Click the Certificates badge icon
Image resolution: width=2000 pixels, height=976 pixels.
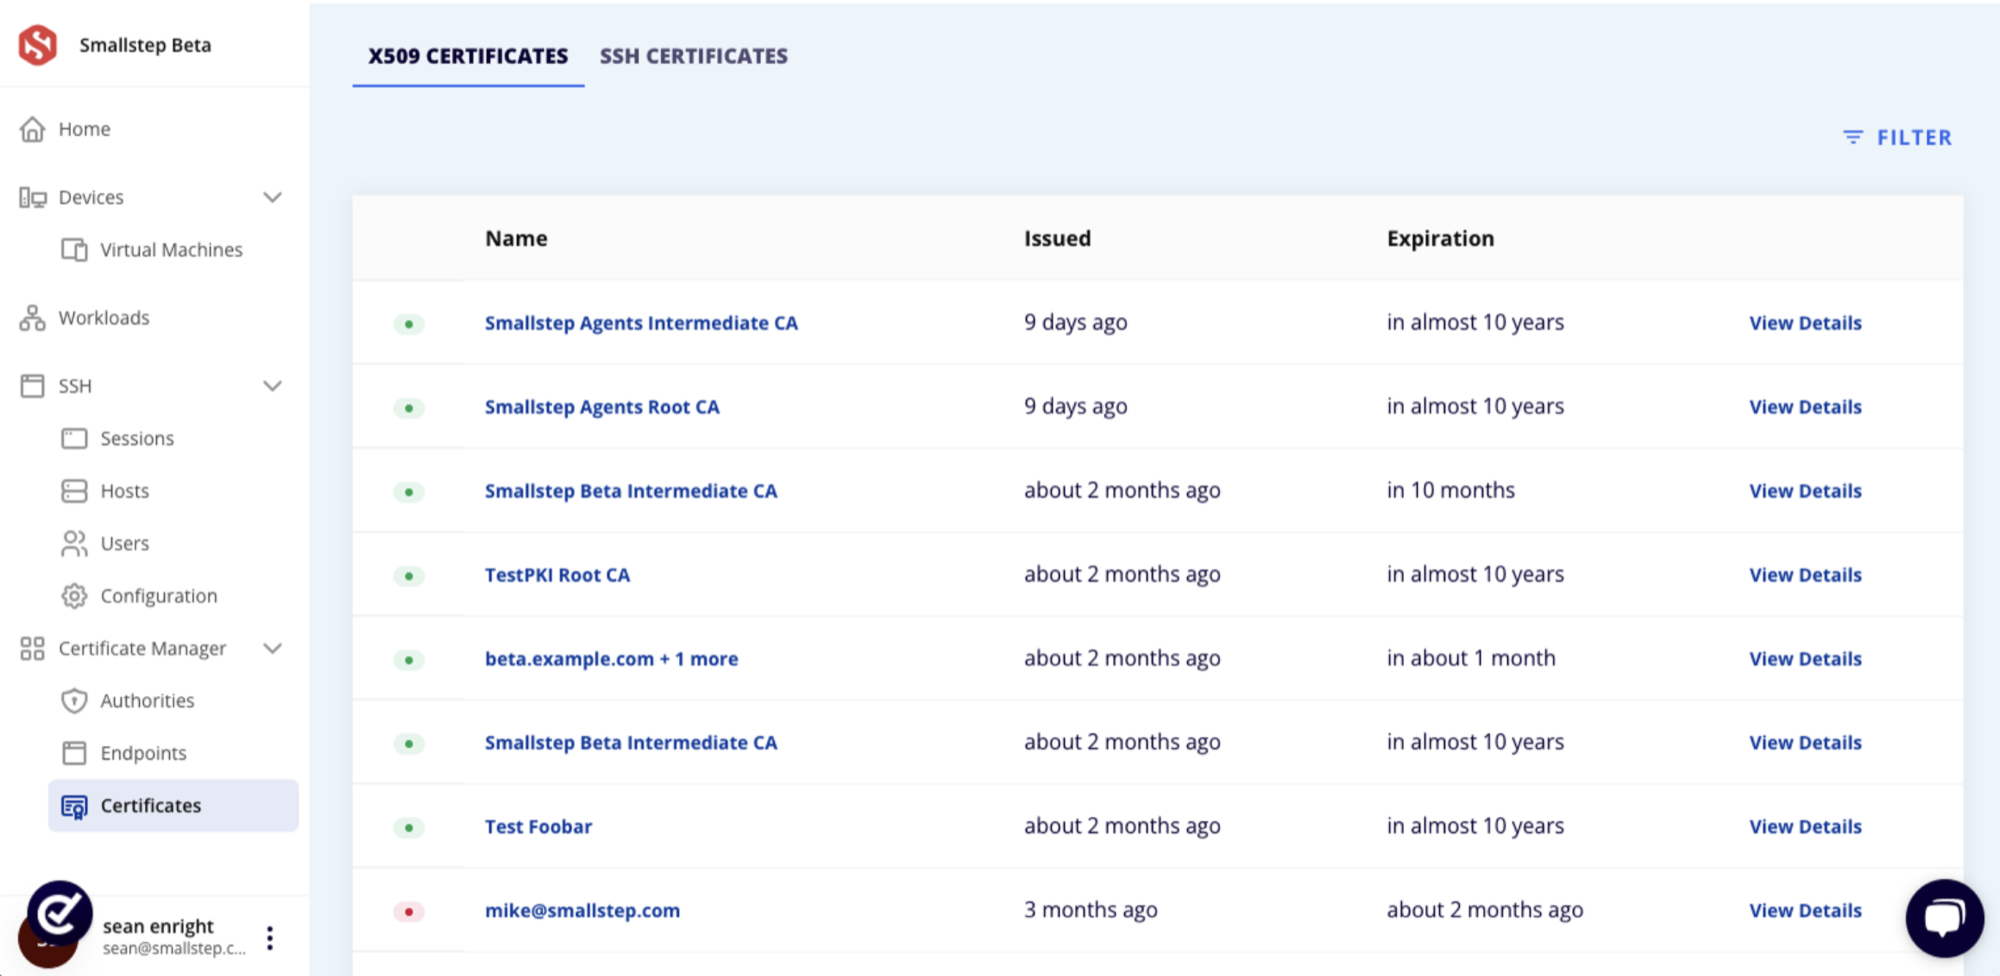coord(74,806)
